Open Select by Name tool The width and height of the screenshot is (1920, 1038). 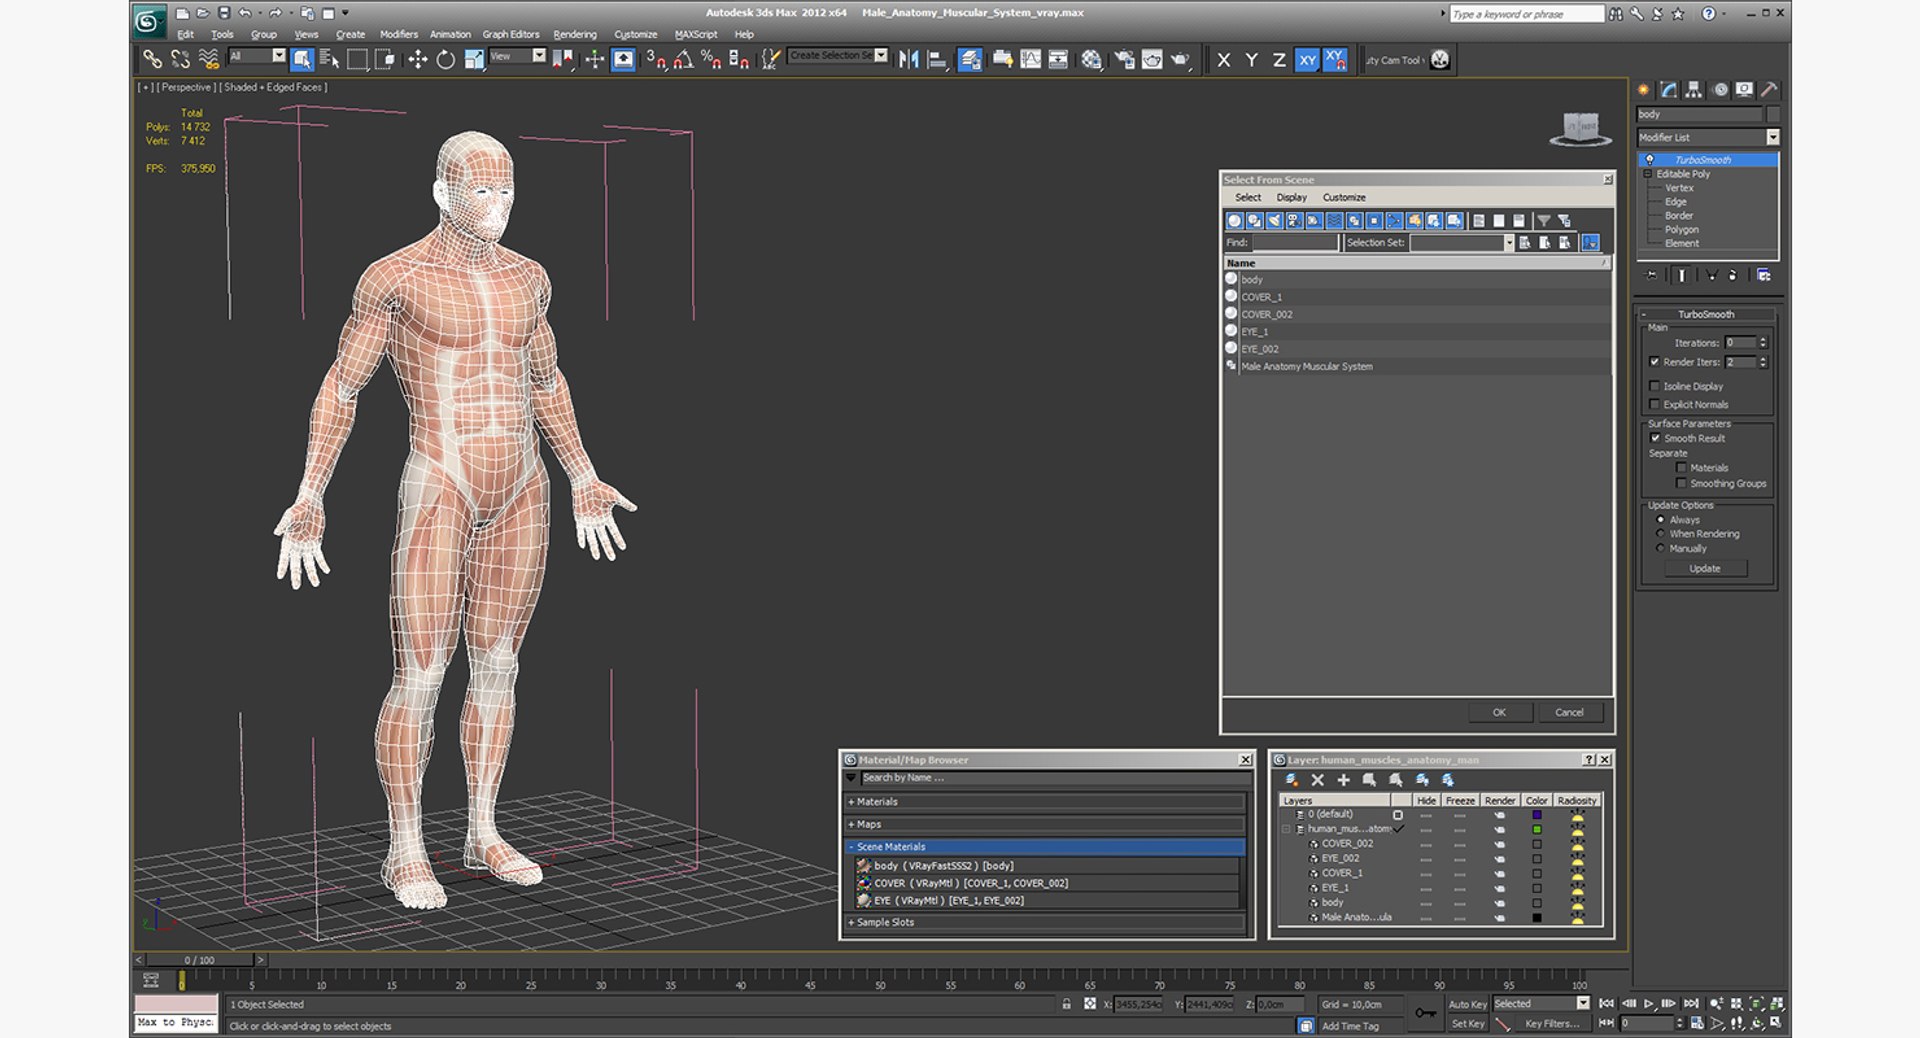(x=329, y=60)
